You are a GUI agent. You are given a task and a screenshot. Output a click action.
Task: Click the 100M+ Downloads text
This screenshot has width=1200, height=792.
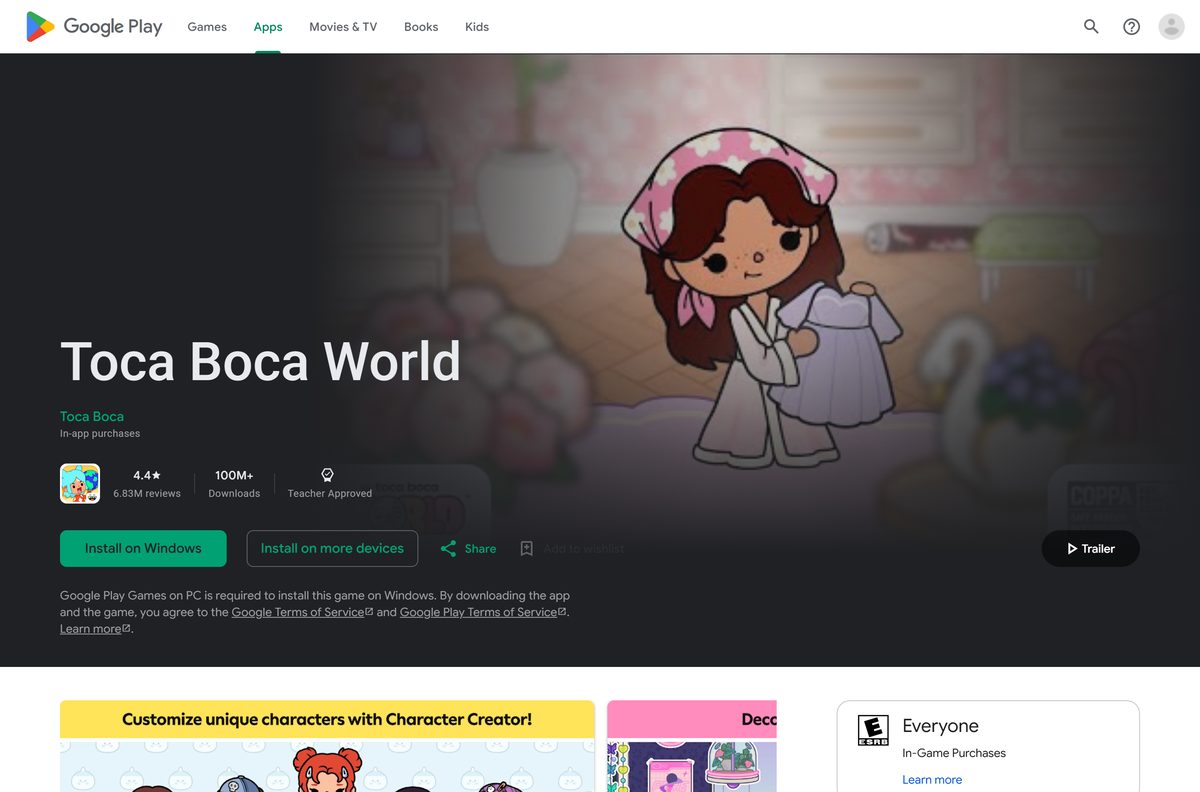(234, 484)
